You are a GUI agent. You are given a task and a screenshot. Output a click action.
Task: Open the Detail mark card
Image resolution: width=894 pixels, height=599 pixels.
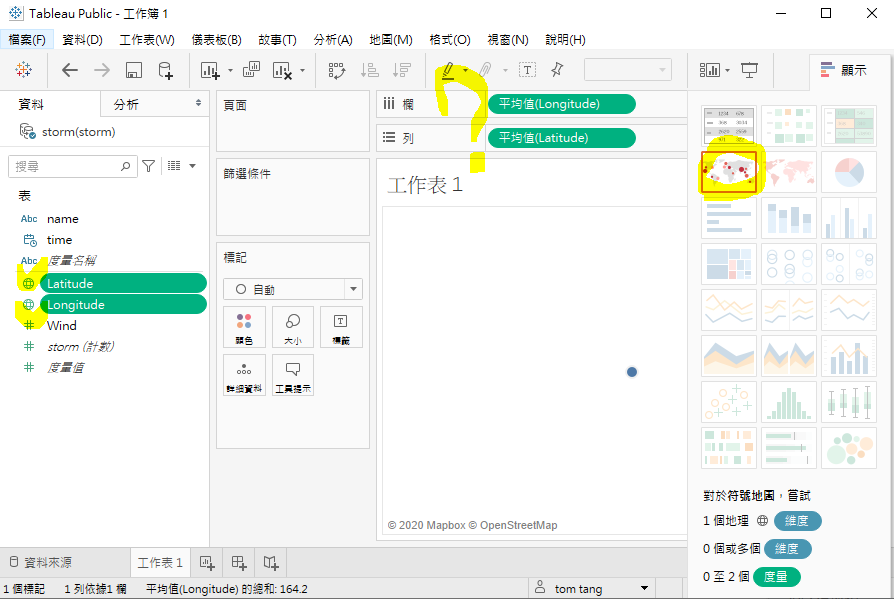(244, 375)
